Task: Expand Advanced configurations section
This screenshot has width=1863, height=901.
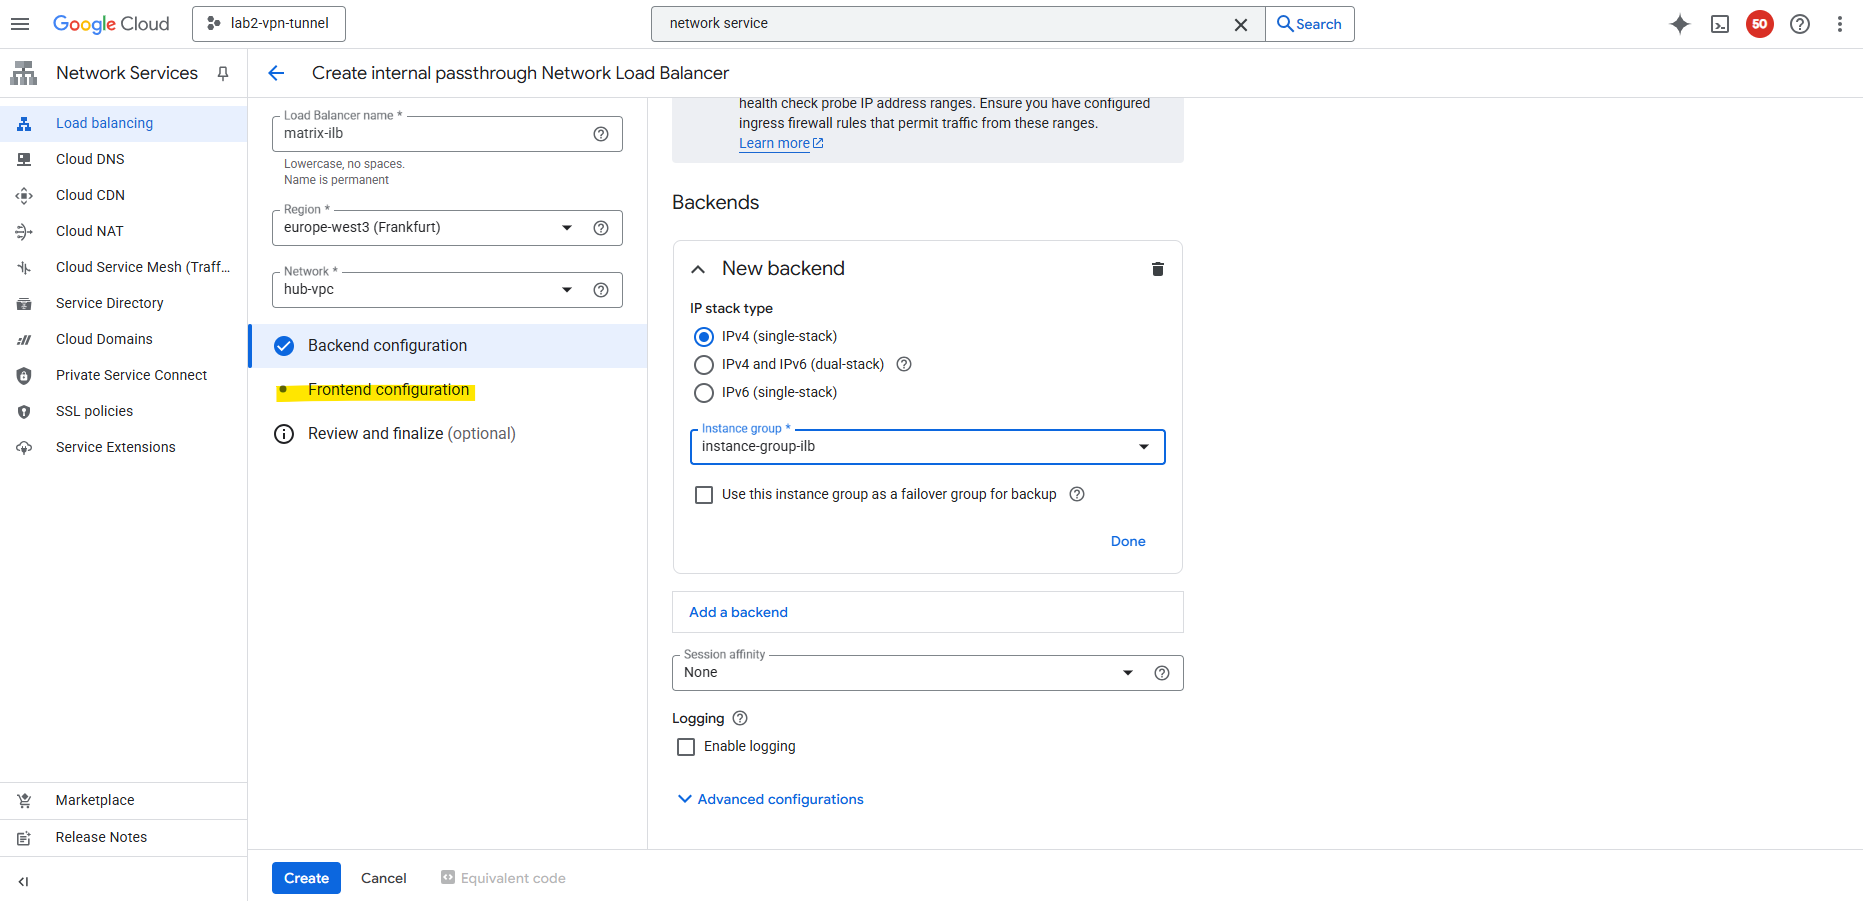Action: click(771, 799)
